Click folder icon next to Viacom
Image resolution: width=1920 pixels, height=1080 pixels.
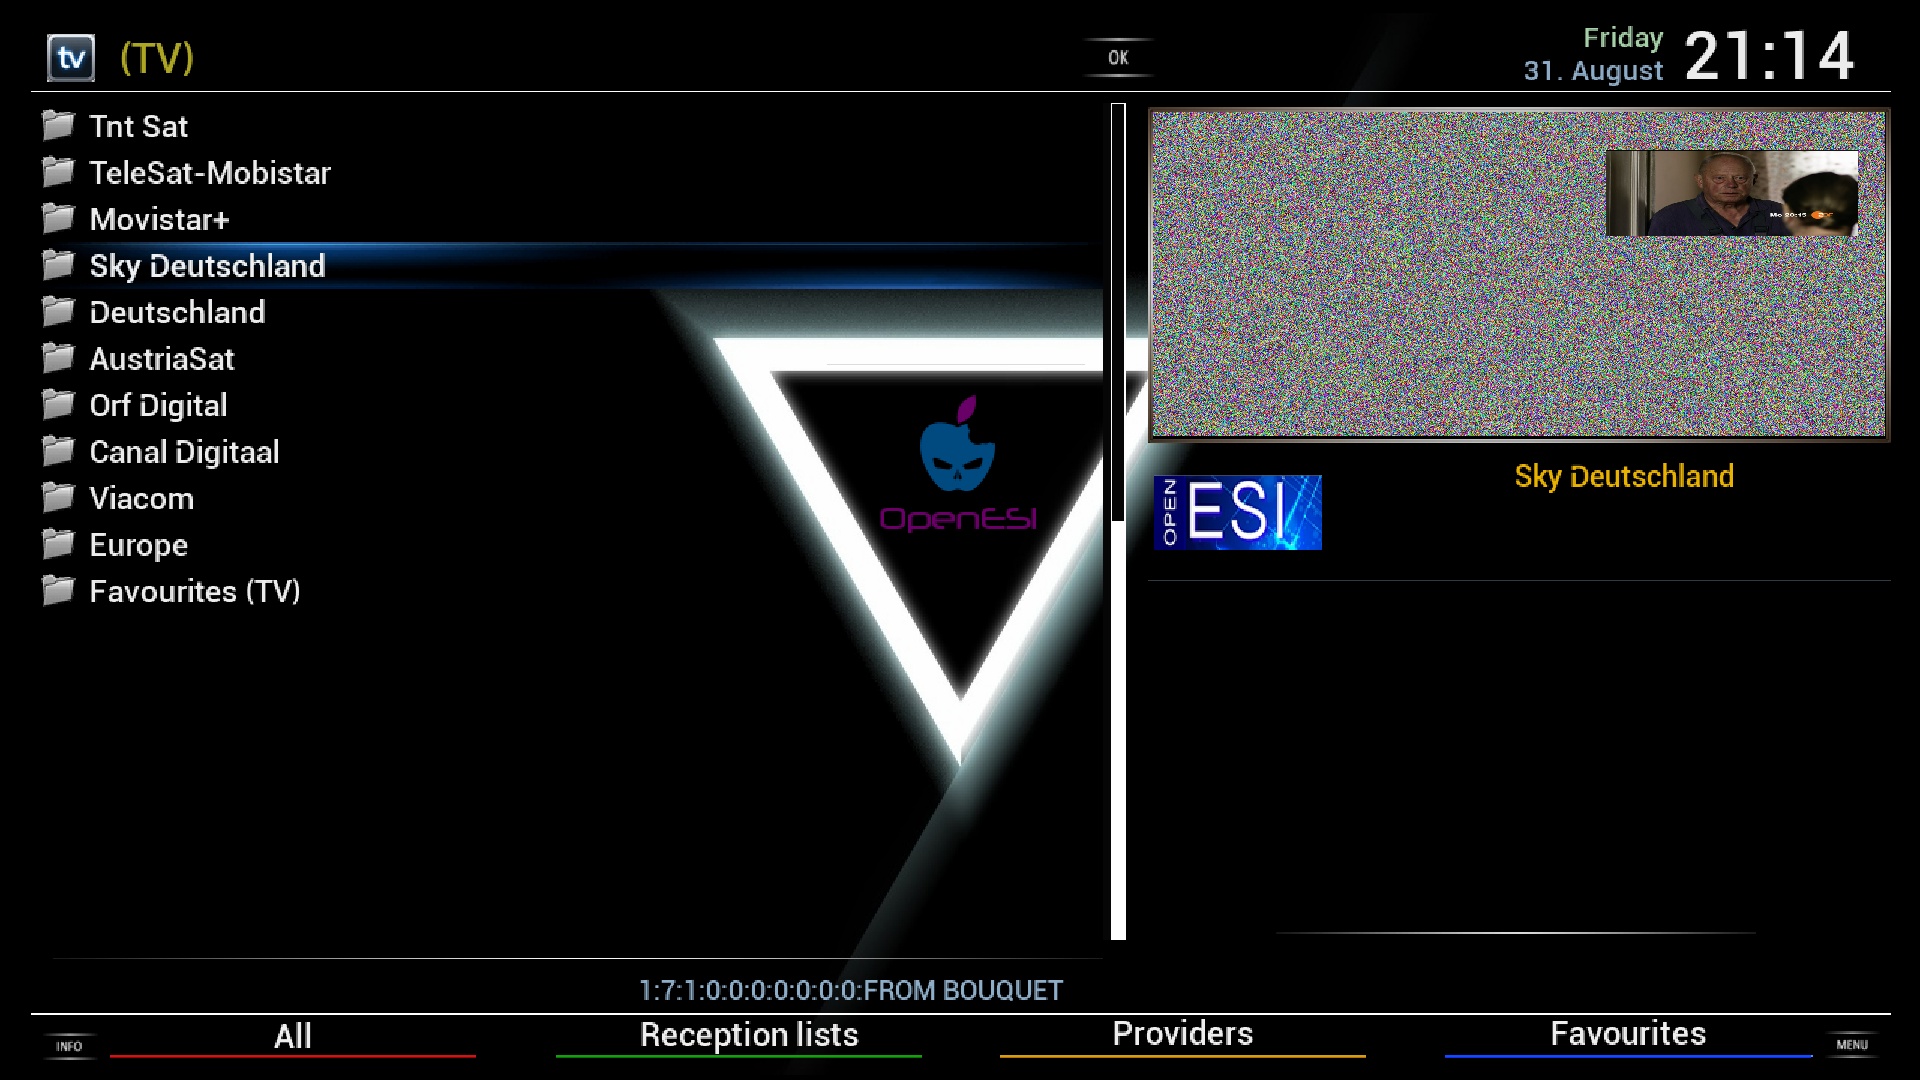[x=58, y=498]
